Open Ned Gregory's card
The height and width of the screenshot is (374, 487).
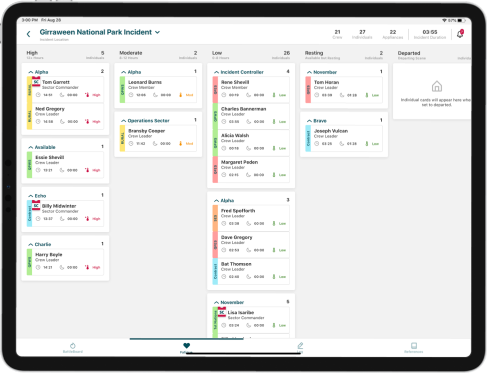pos(65,116)
